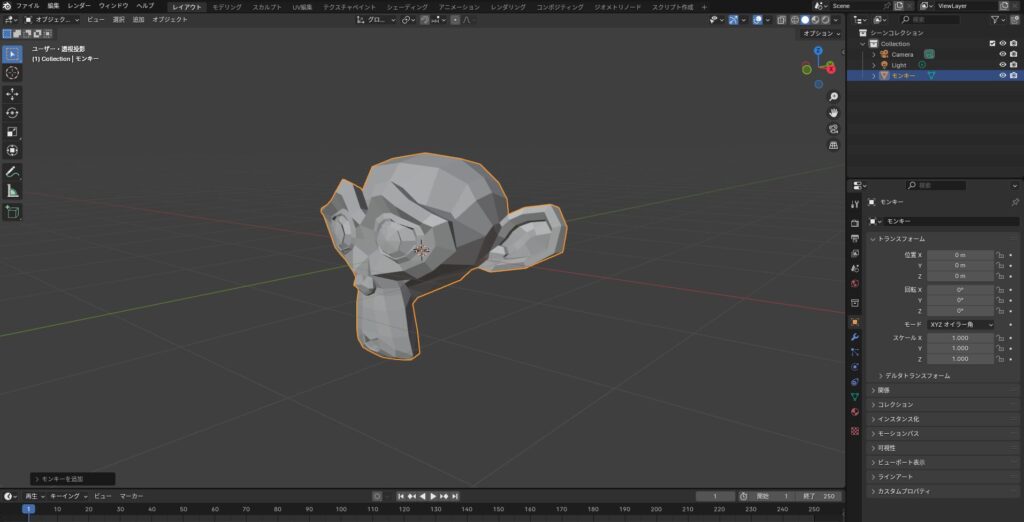The height and width of the screenshot is (522, 1024).
Task: Switch to the モデリング workspace tab
Action: tap(227, 7)
